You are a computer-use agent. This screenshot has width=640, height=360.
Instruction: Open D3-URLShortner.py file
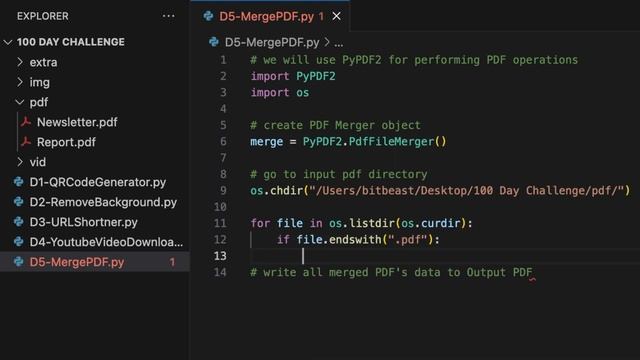tap(83, 222)
